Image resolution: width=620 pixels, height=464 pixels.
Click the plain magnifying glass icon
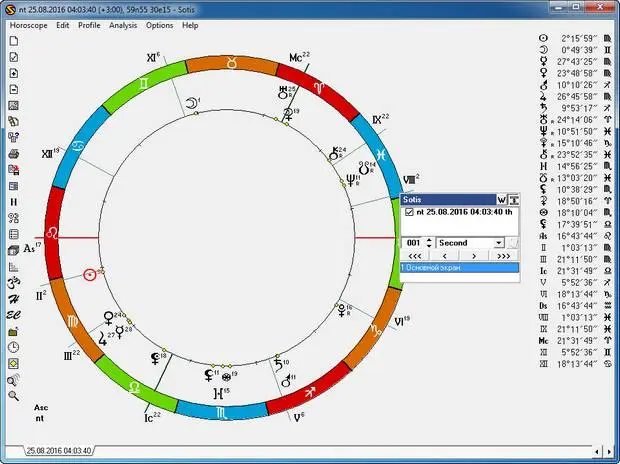13,396
